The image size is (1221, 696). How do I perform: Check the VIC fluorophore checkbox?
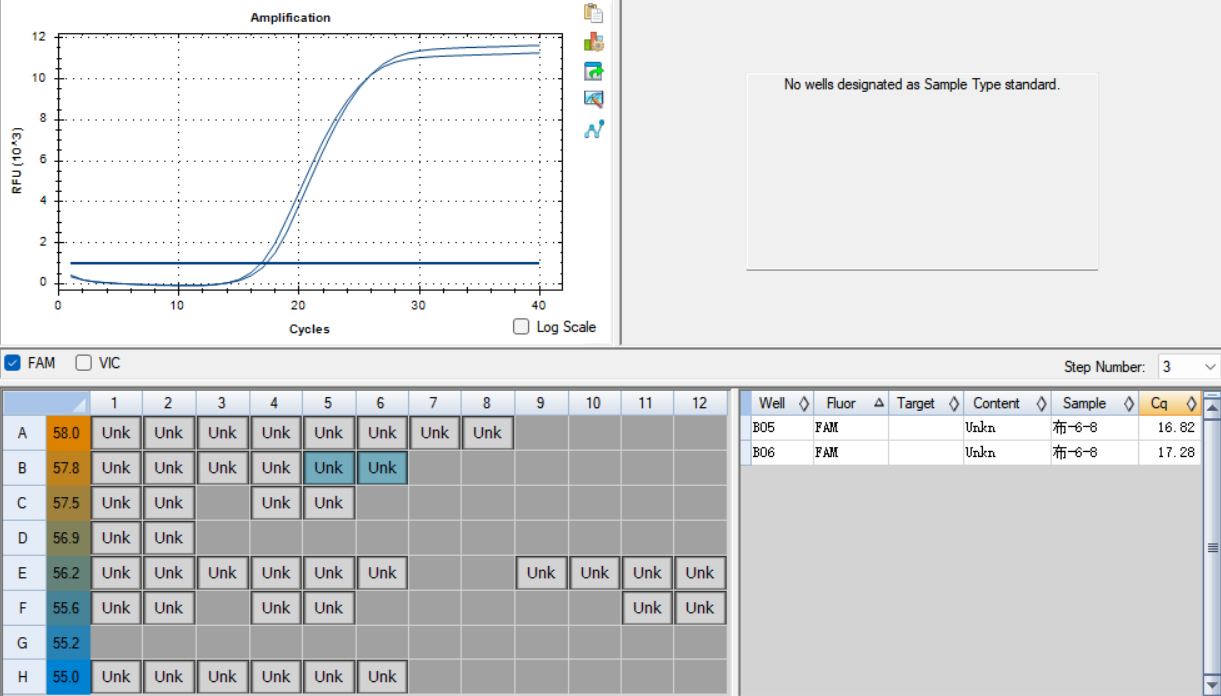(84, 363)
